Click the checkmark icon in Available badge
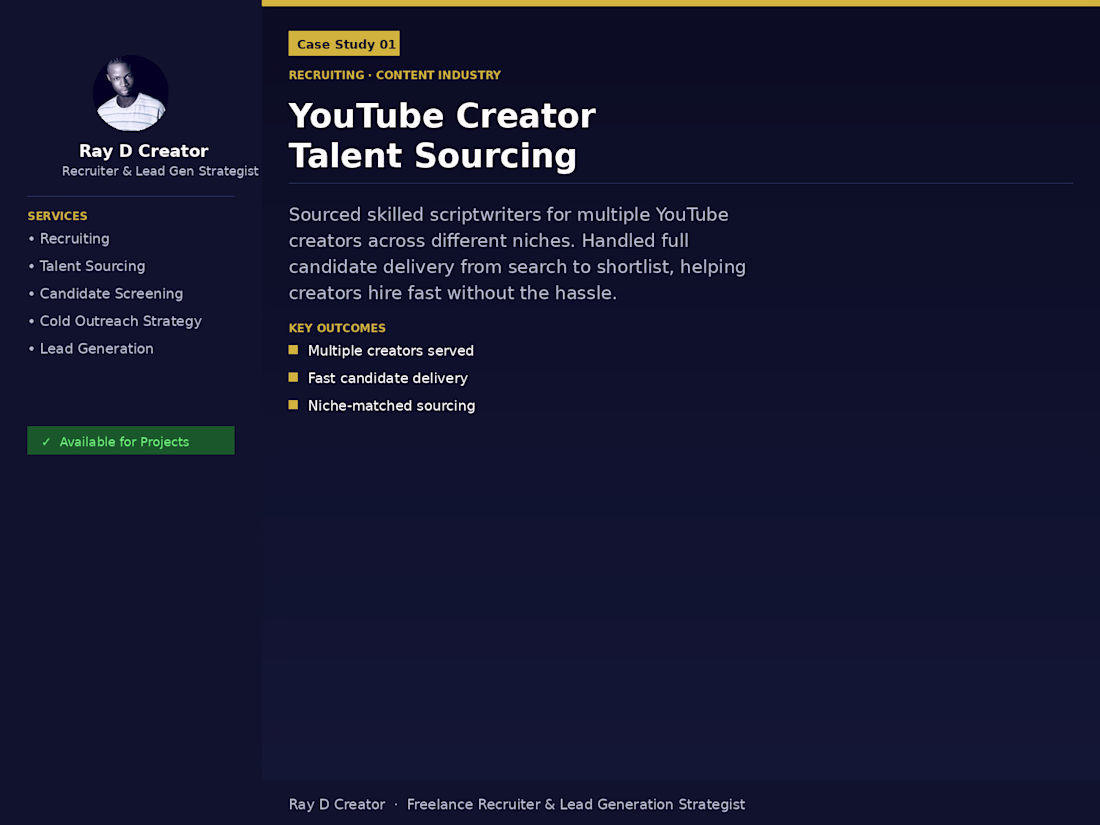The height and width of the screenshot is (825, 1100). (46, 442)
